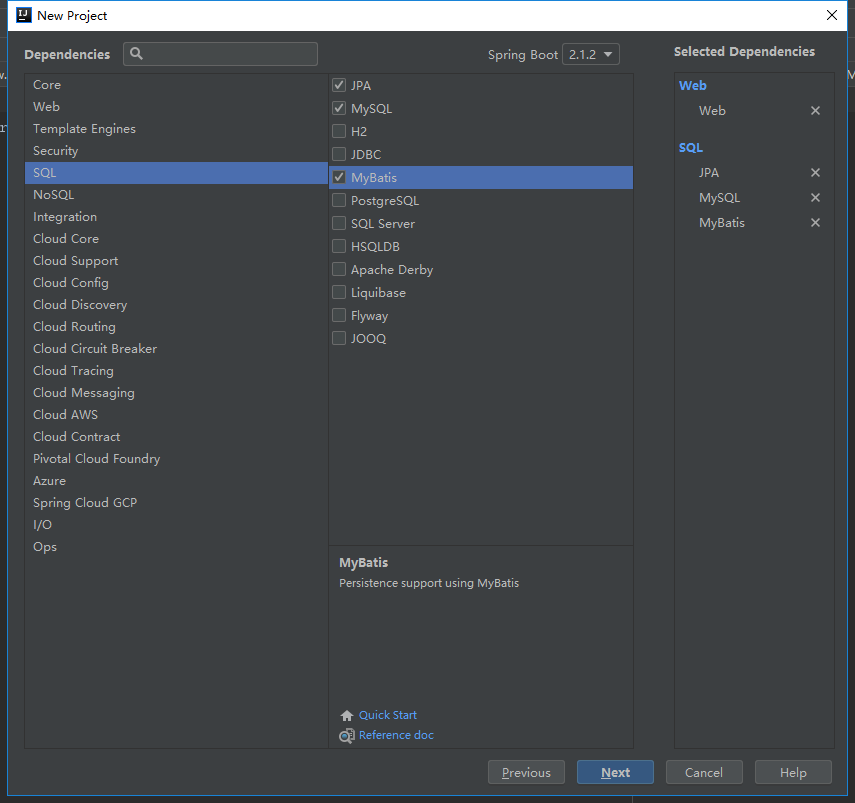Click the MySQL entry in Selected Dependencies
855x803 pixels.
[719, 197]
